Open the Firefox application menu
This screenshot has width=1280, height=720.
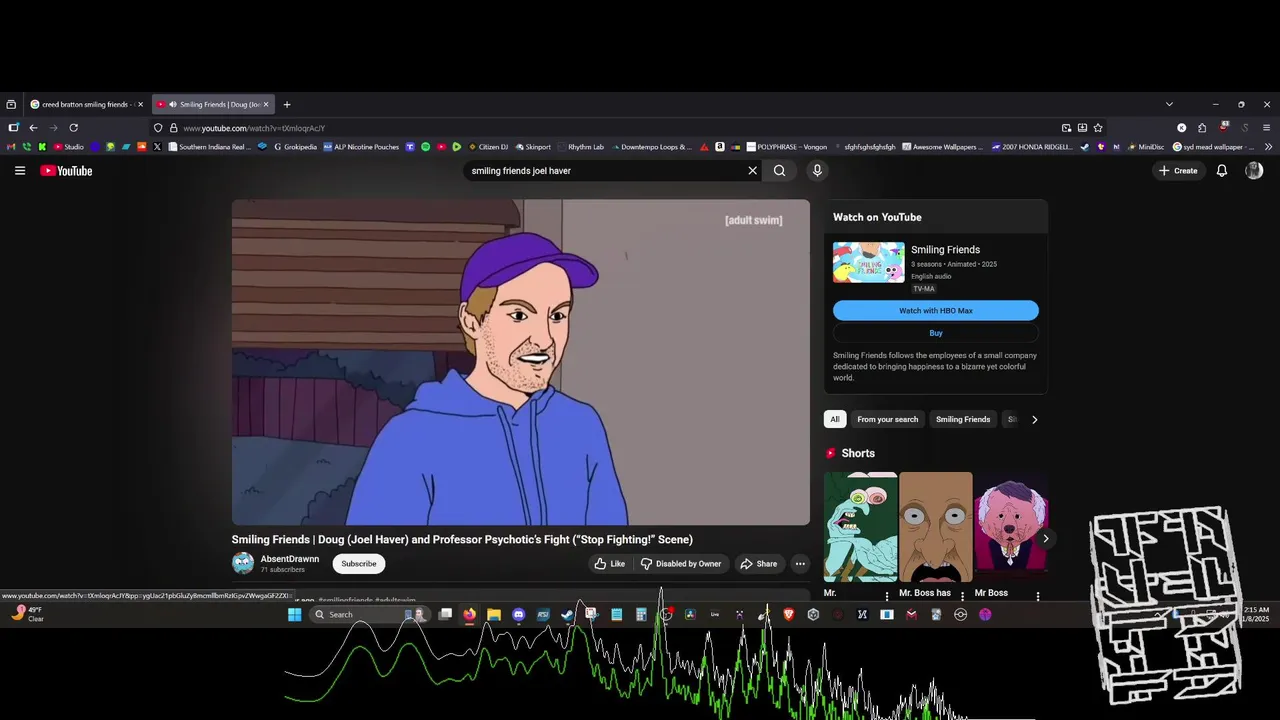point(1266,128)
